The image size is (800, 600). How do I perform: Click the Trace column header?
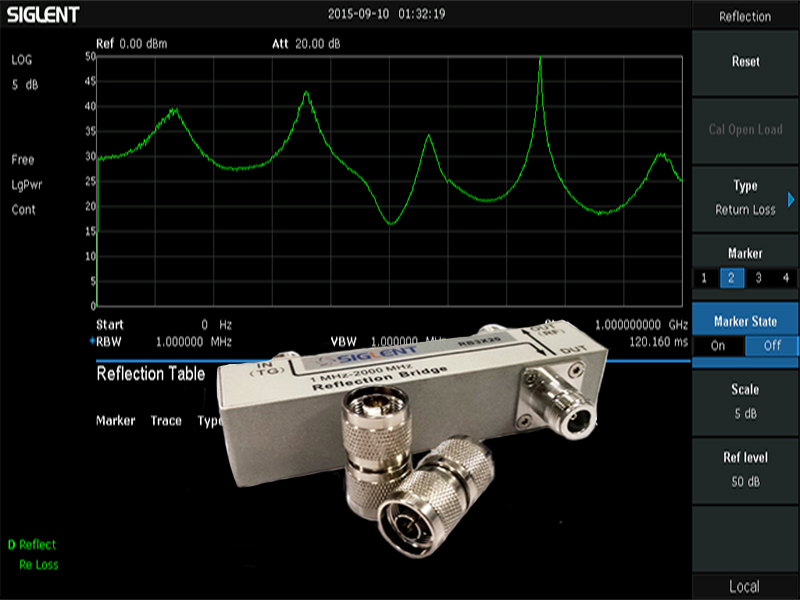pyautogui.click(x=166, y=421)
